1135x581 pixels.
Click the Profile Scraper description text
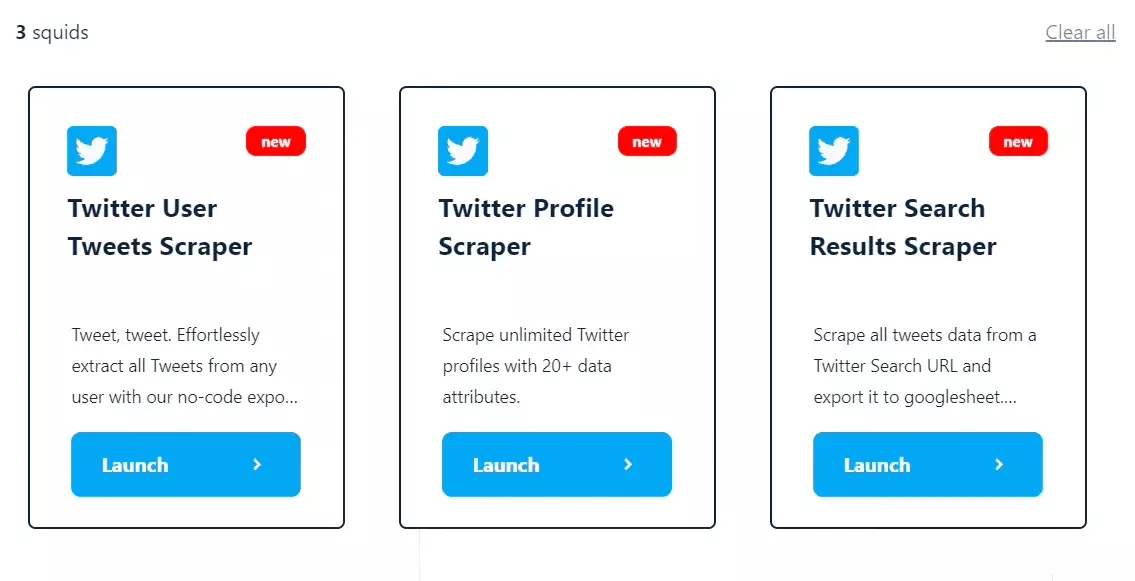click(x=536, y=366)
